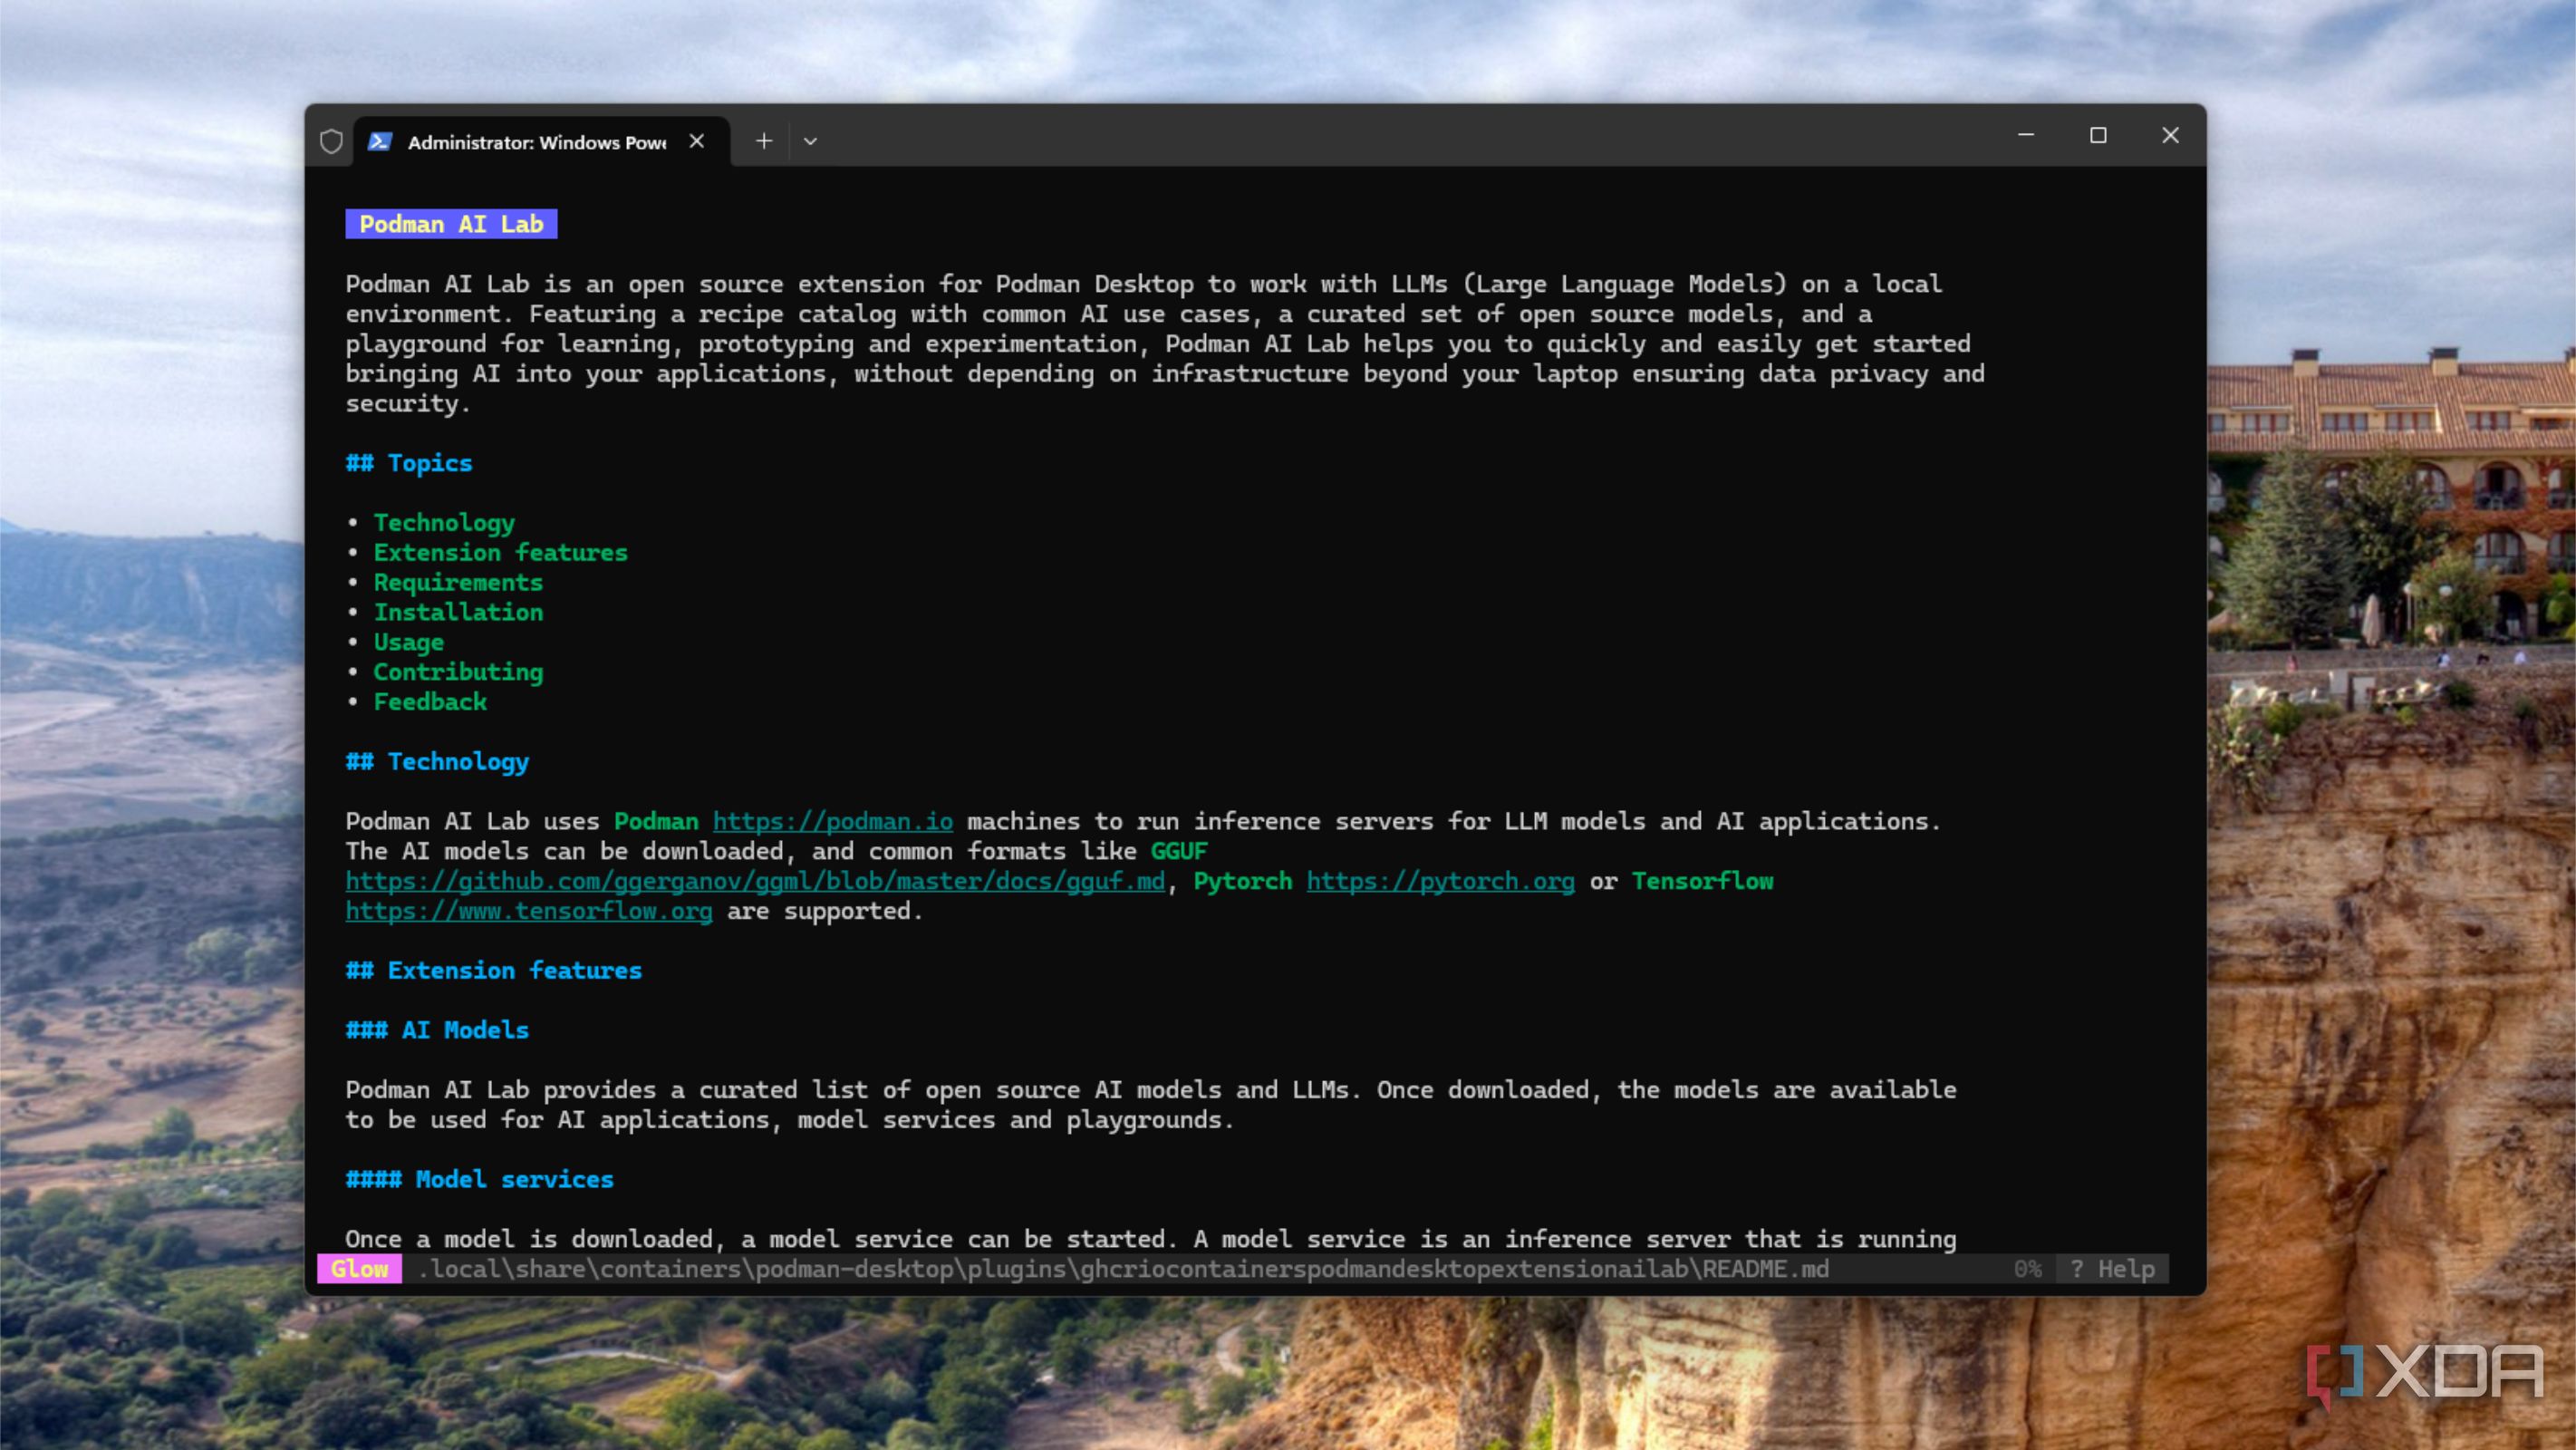Open a new terminal tab

click(x=764, y=141)
